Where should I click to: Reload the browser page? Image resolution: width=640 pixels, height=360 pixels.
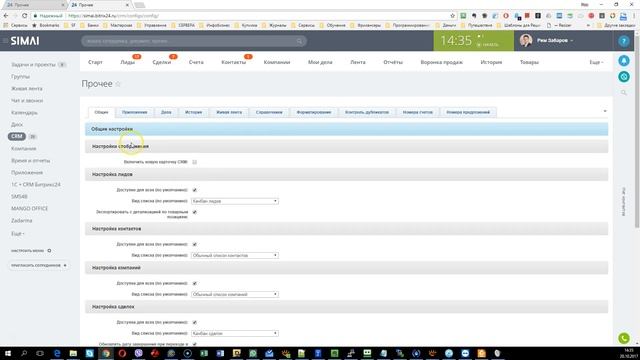pos(24,16)
